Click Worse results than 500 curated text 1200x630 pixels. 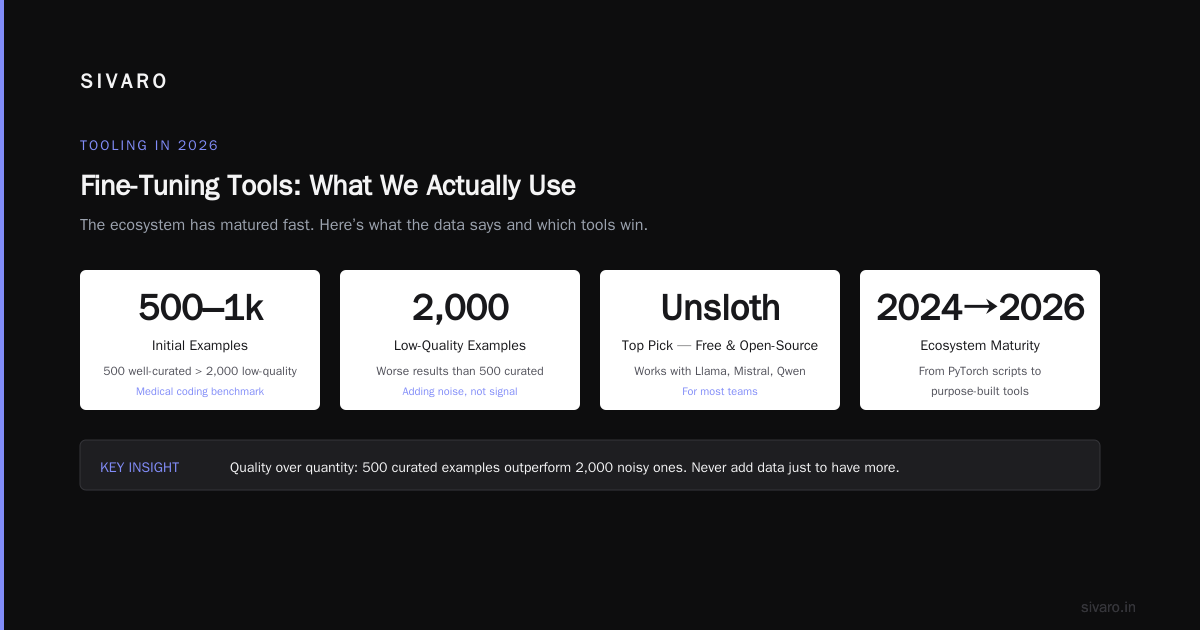[x=460, y=371]
